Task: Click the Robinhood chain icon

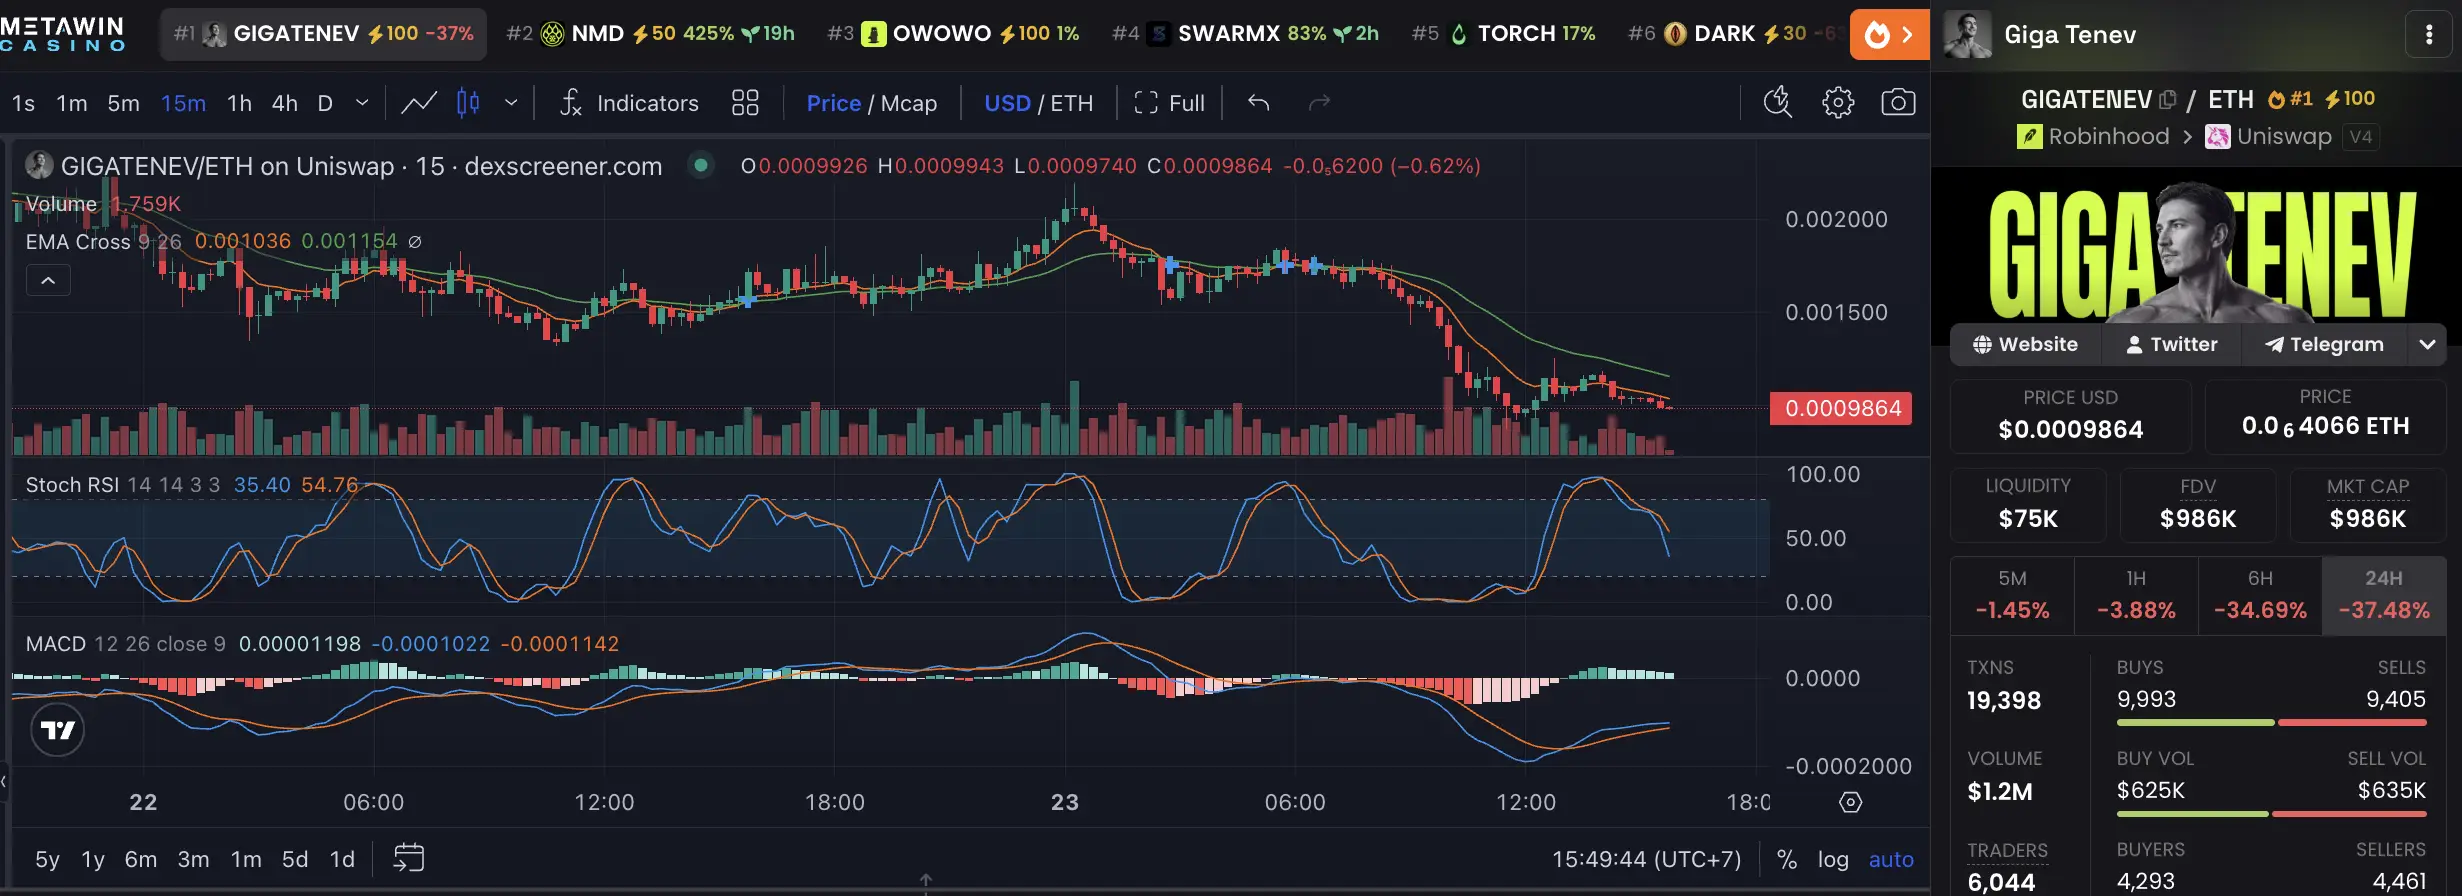Action: coord(2030,137)
